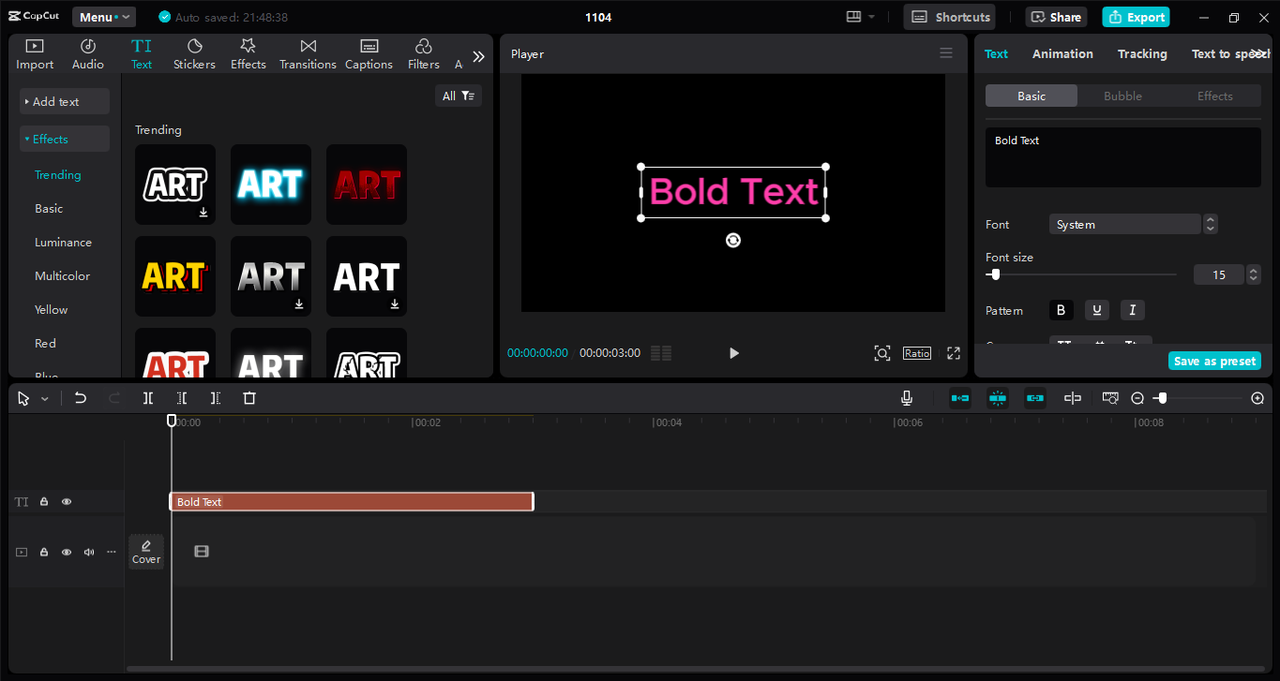Viewport: 1280px width, 681px height.
Task: Open the Filters panel
Action: coord(423,54)
